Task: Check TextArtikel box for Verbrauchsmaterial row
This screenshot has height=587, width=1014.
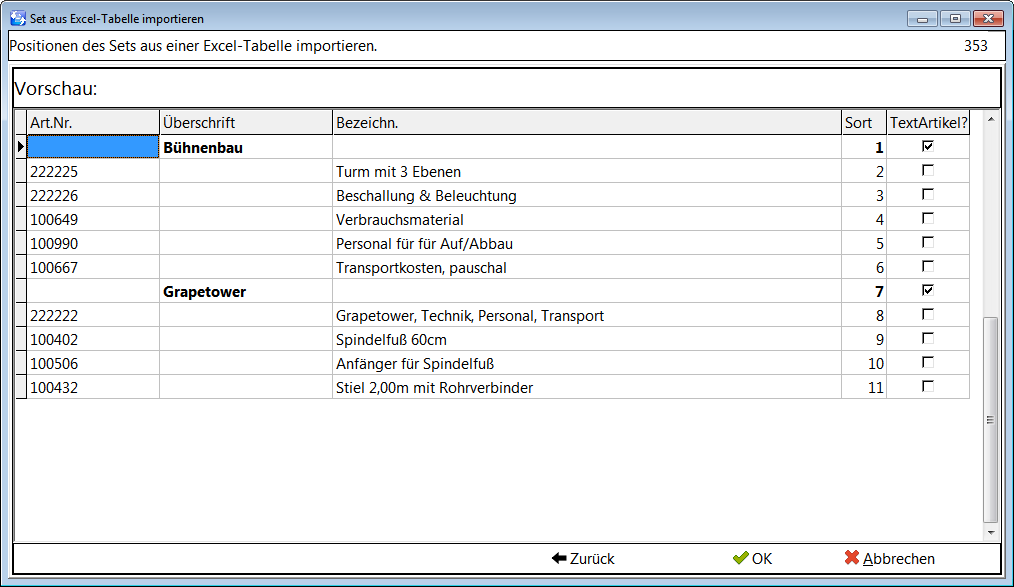Action: [x=928, y=218]
